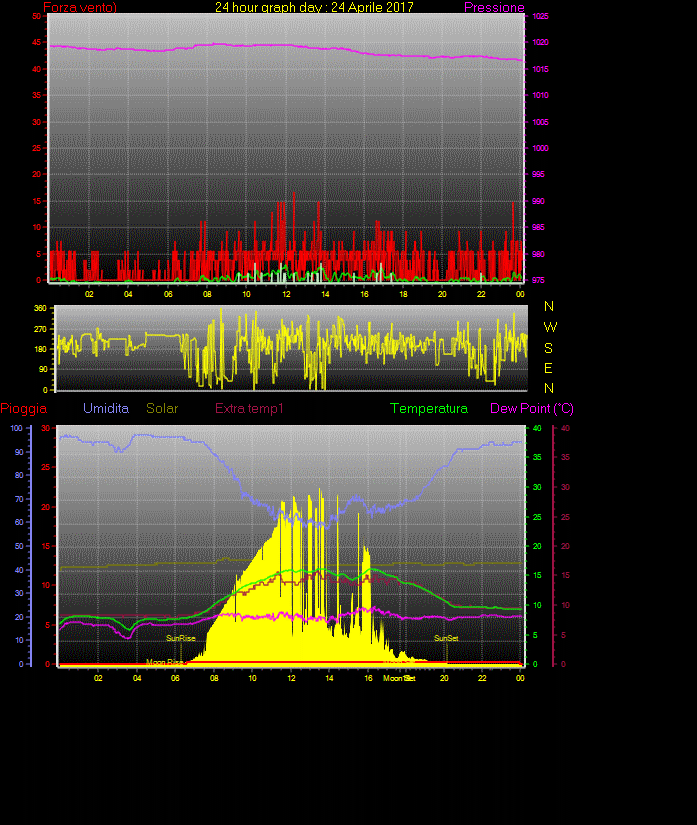Select the 'Extra temp1' legend label
Image resolution: width=697 pixels, height=825 pixels.
249,408
